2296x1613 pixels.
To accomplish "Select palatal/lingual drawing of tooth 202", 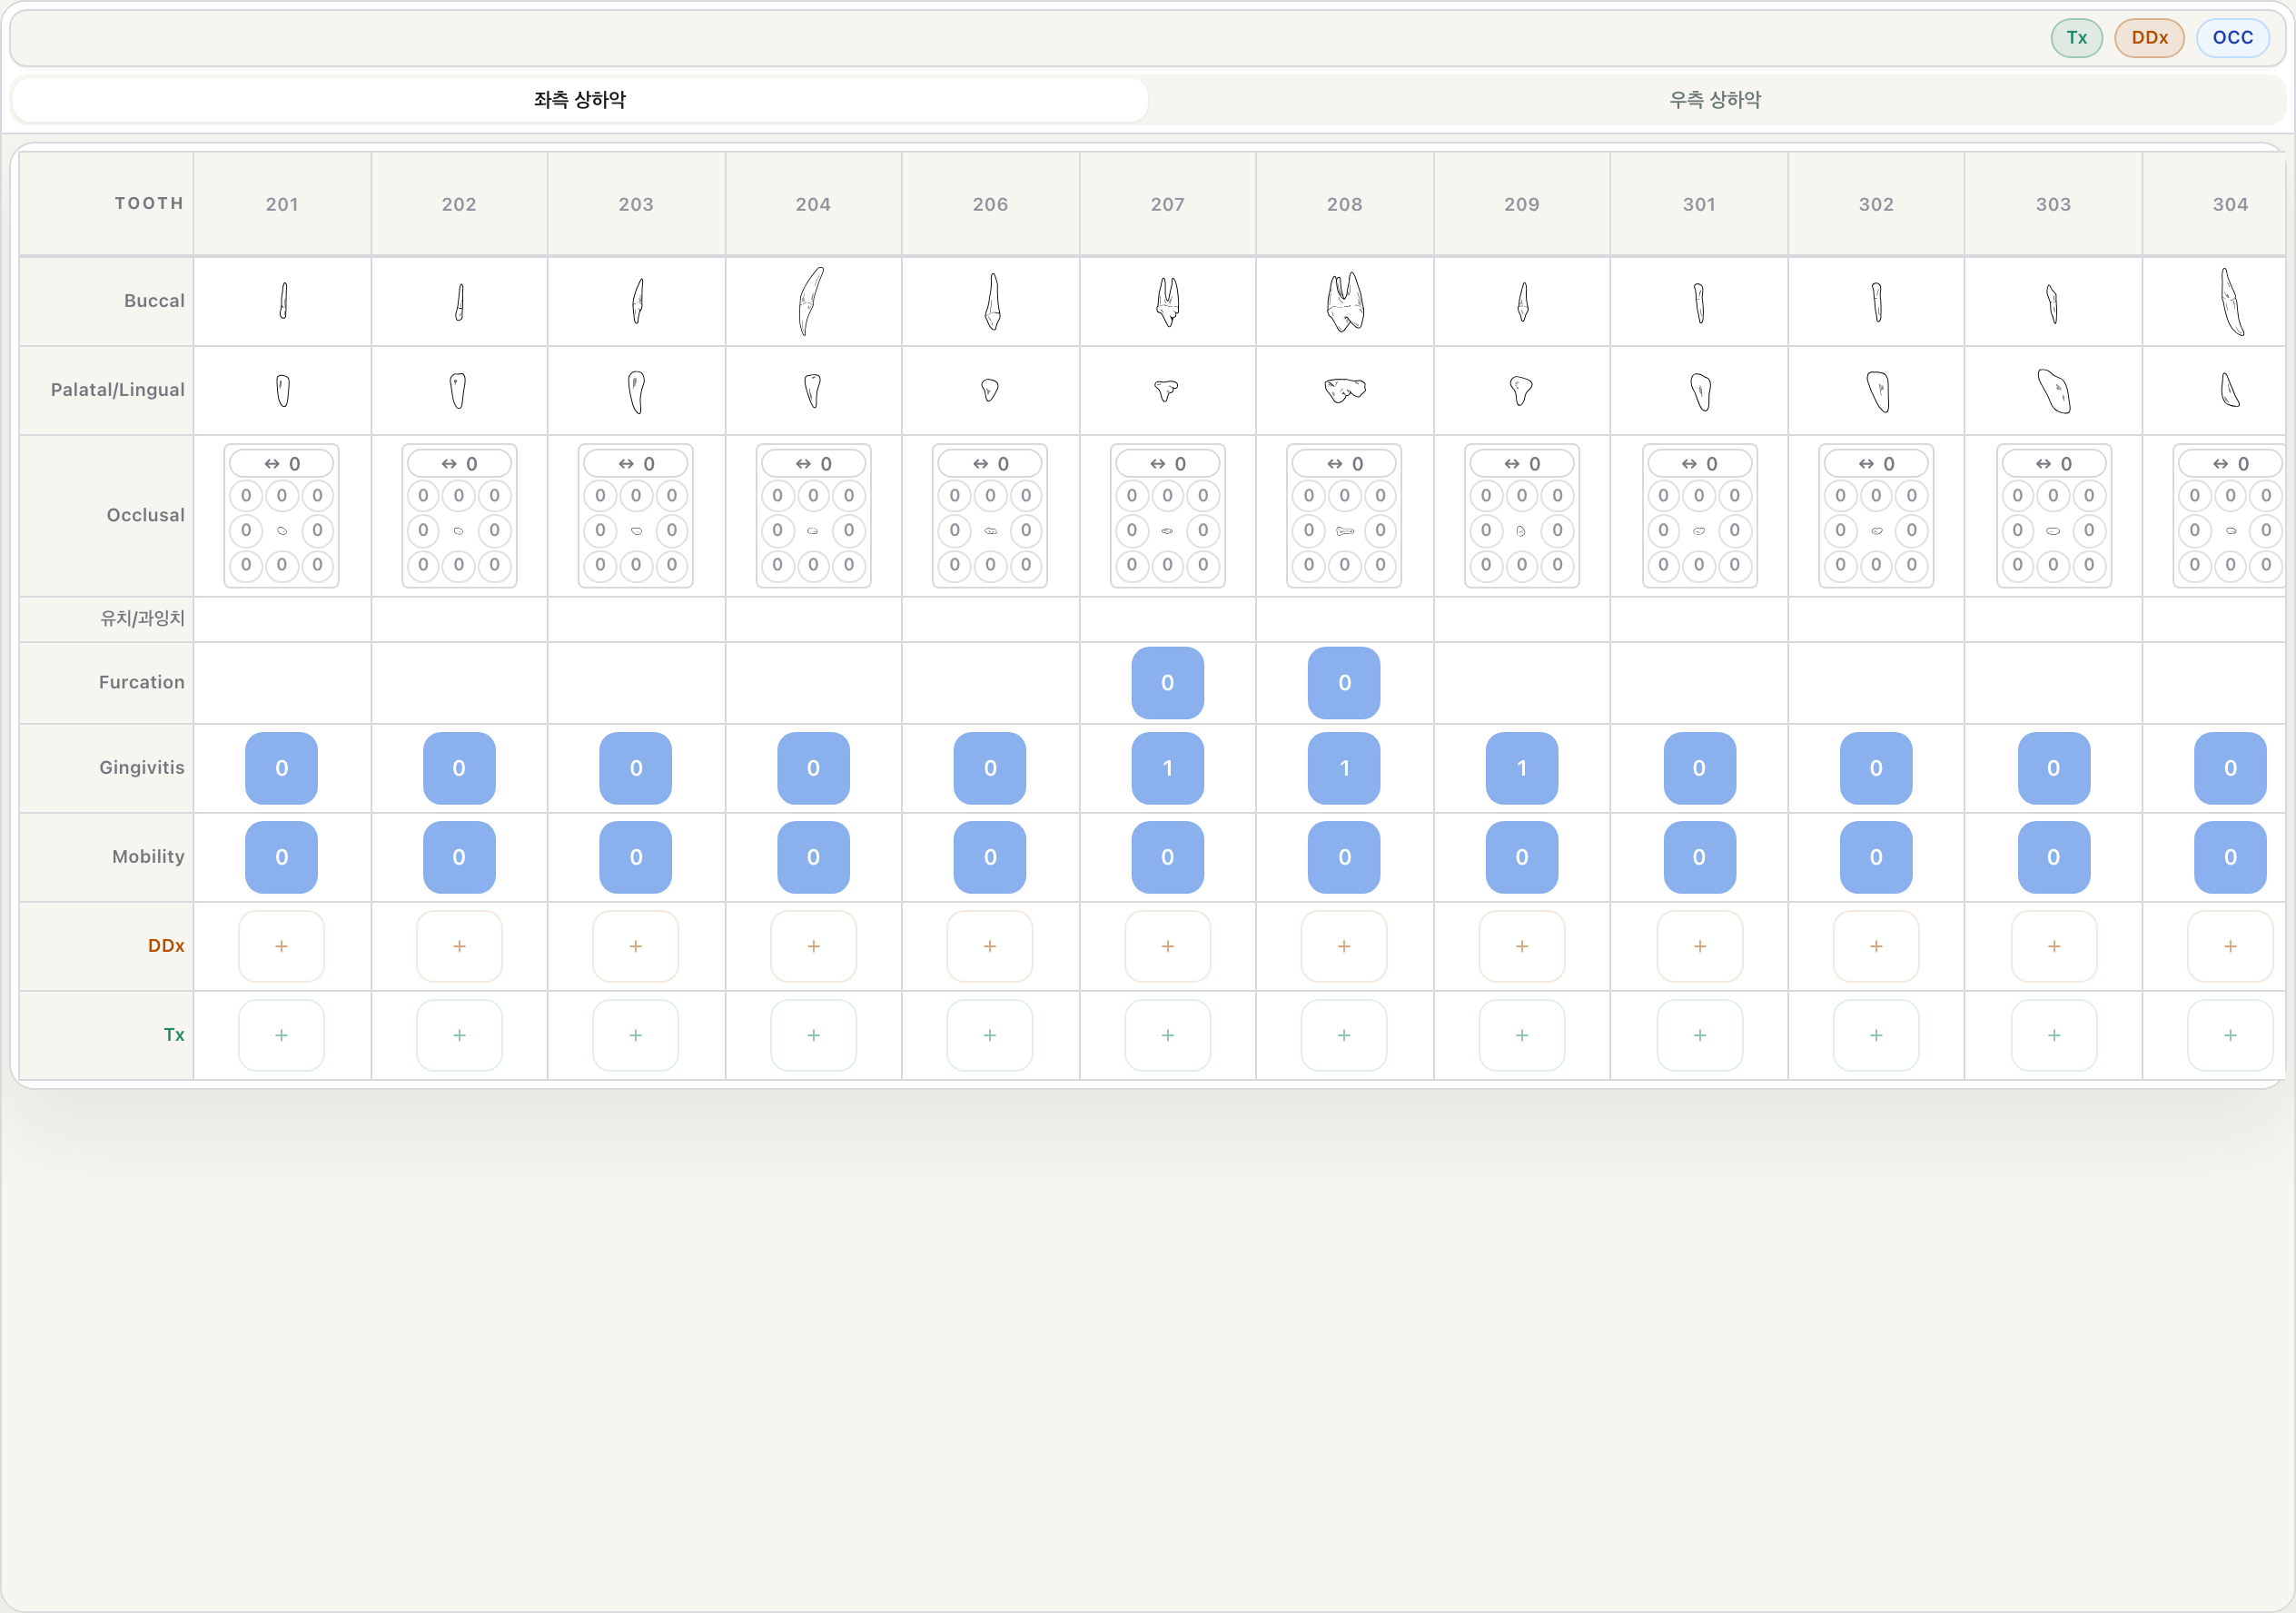I will (x=458, y=390).
